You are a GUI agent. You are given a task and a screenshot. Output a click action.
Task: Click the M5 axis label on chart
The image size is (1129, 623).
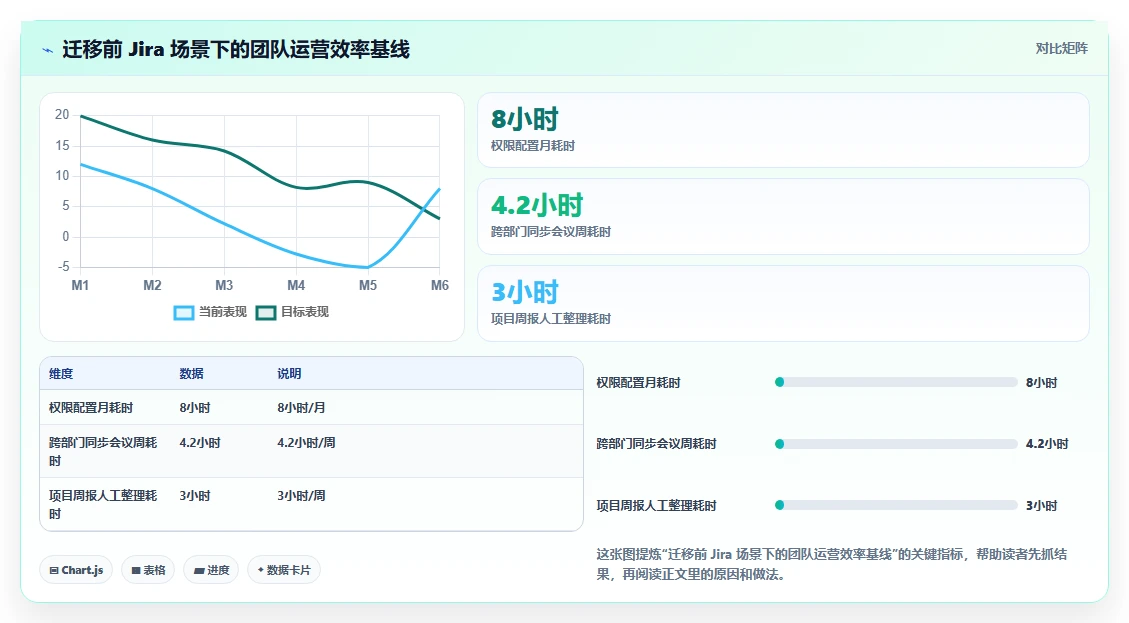coord(368,285)
